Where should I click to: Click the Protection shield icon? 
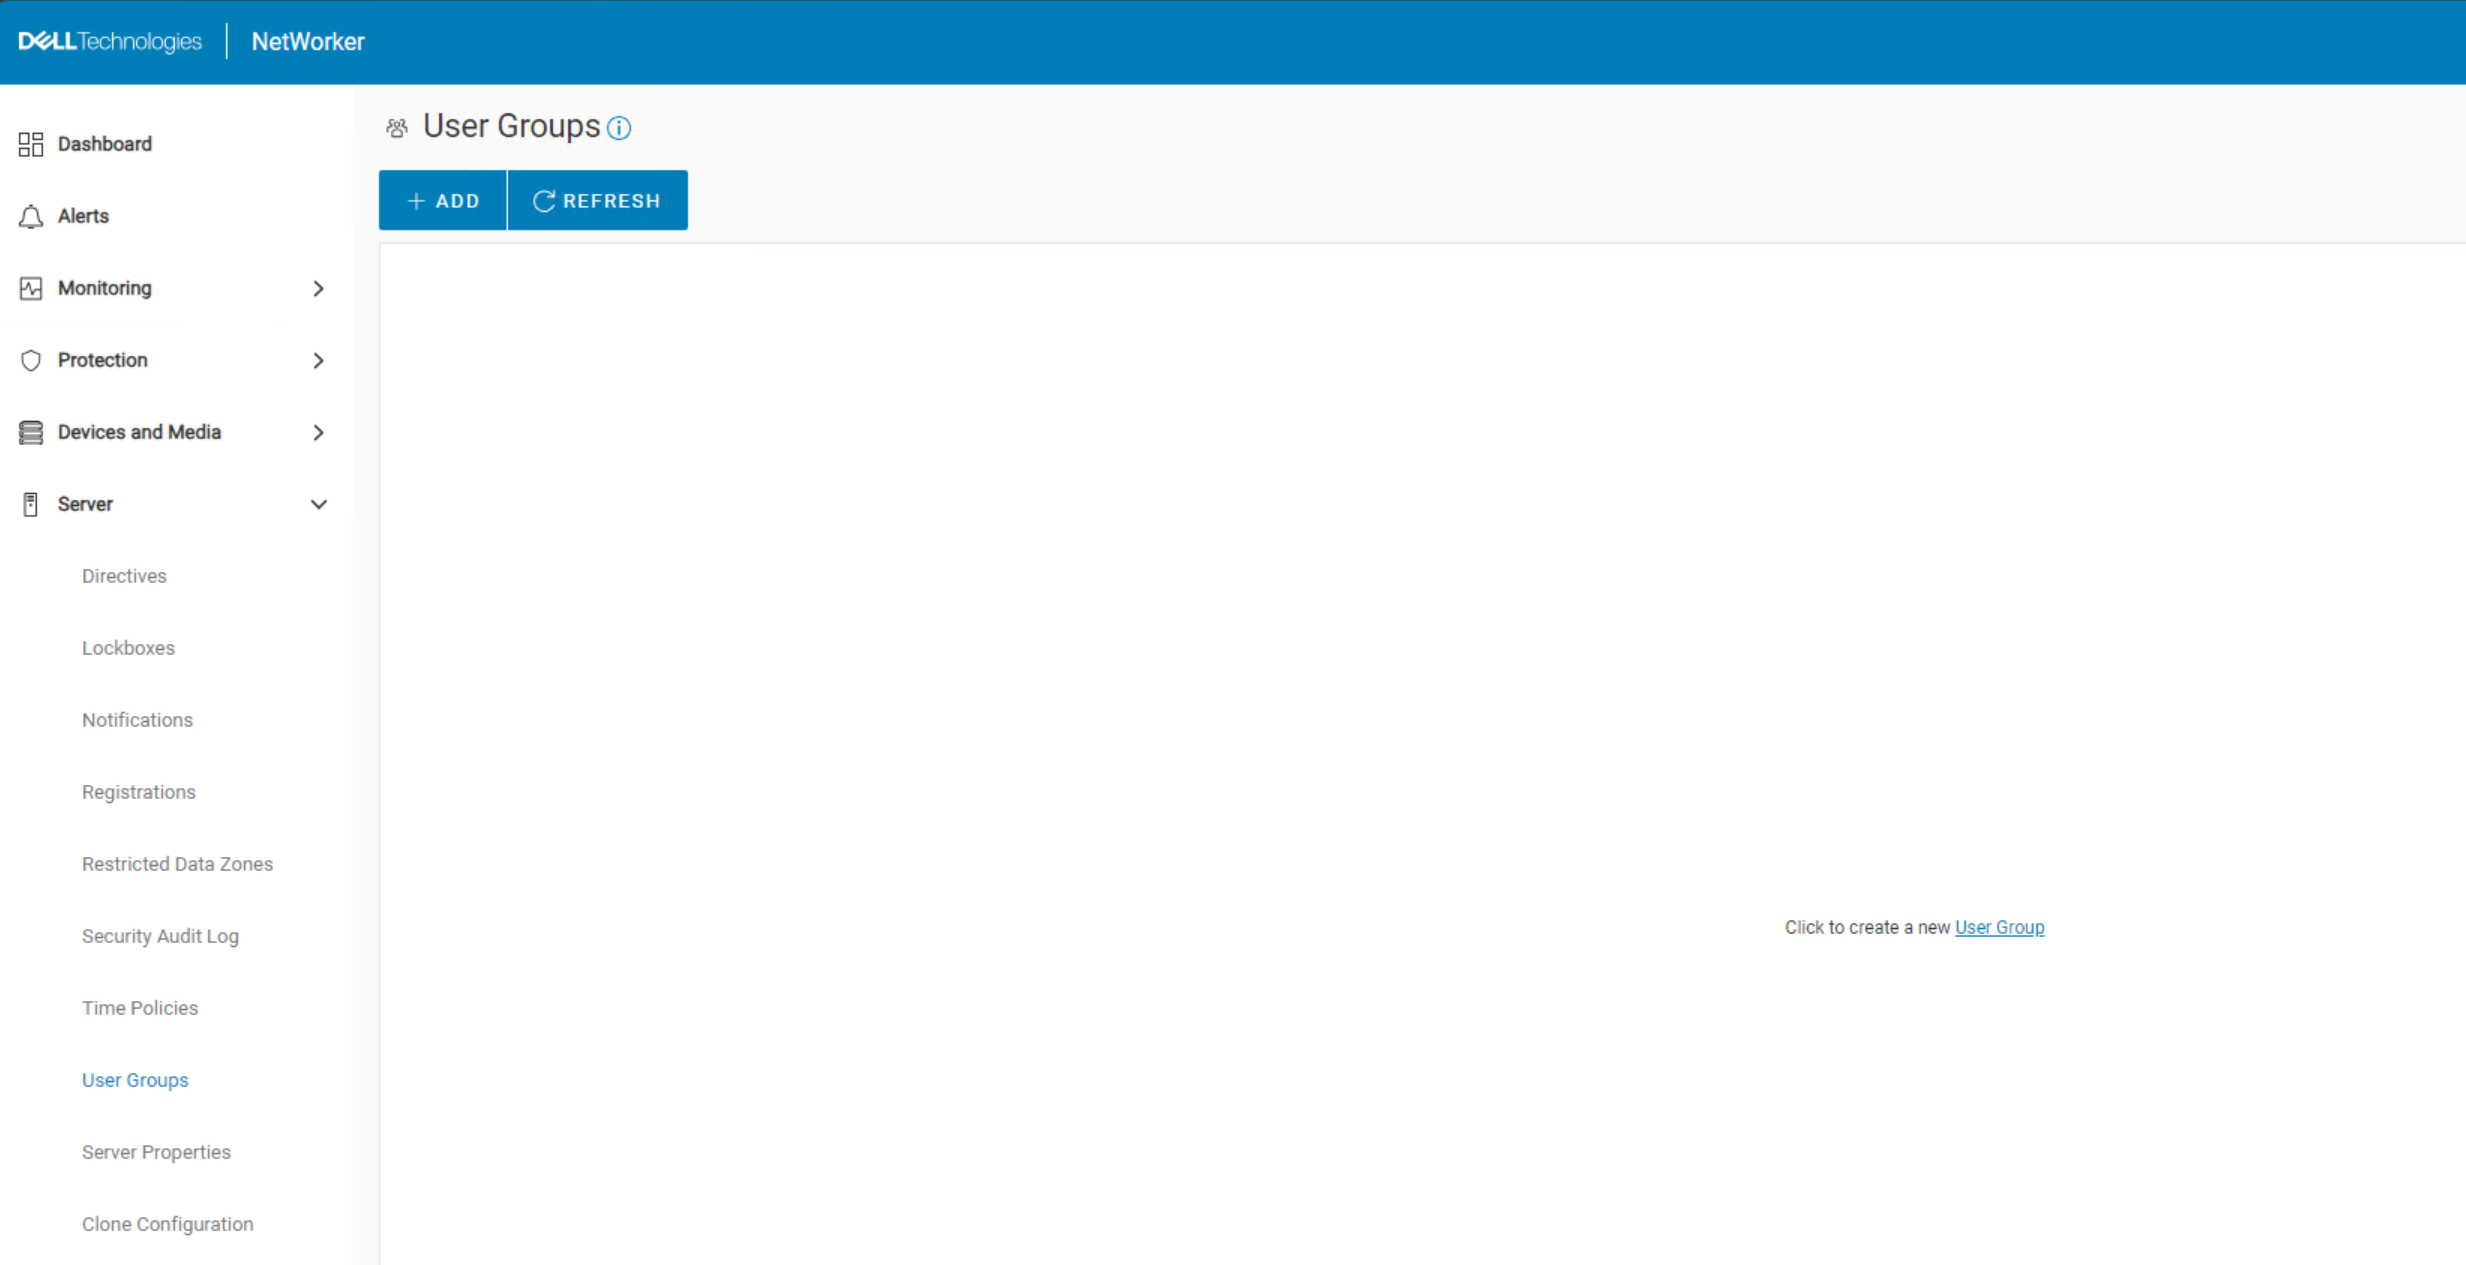(x=30, y=360)
